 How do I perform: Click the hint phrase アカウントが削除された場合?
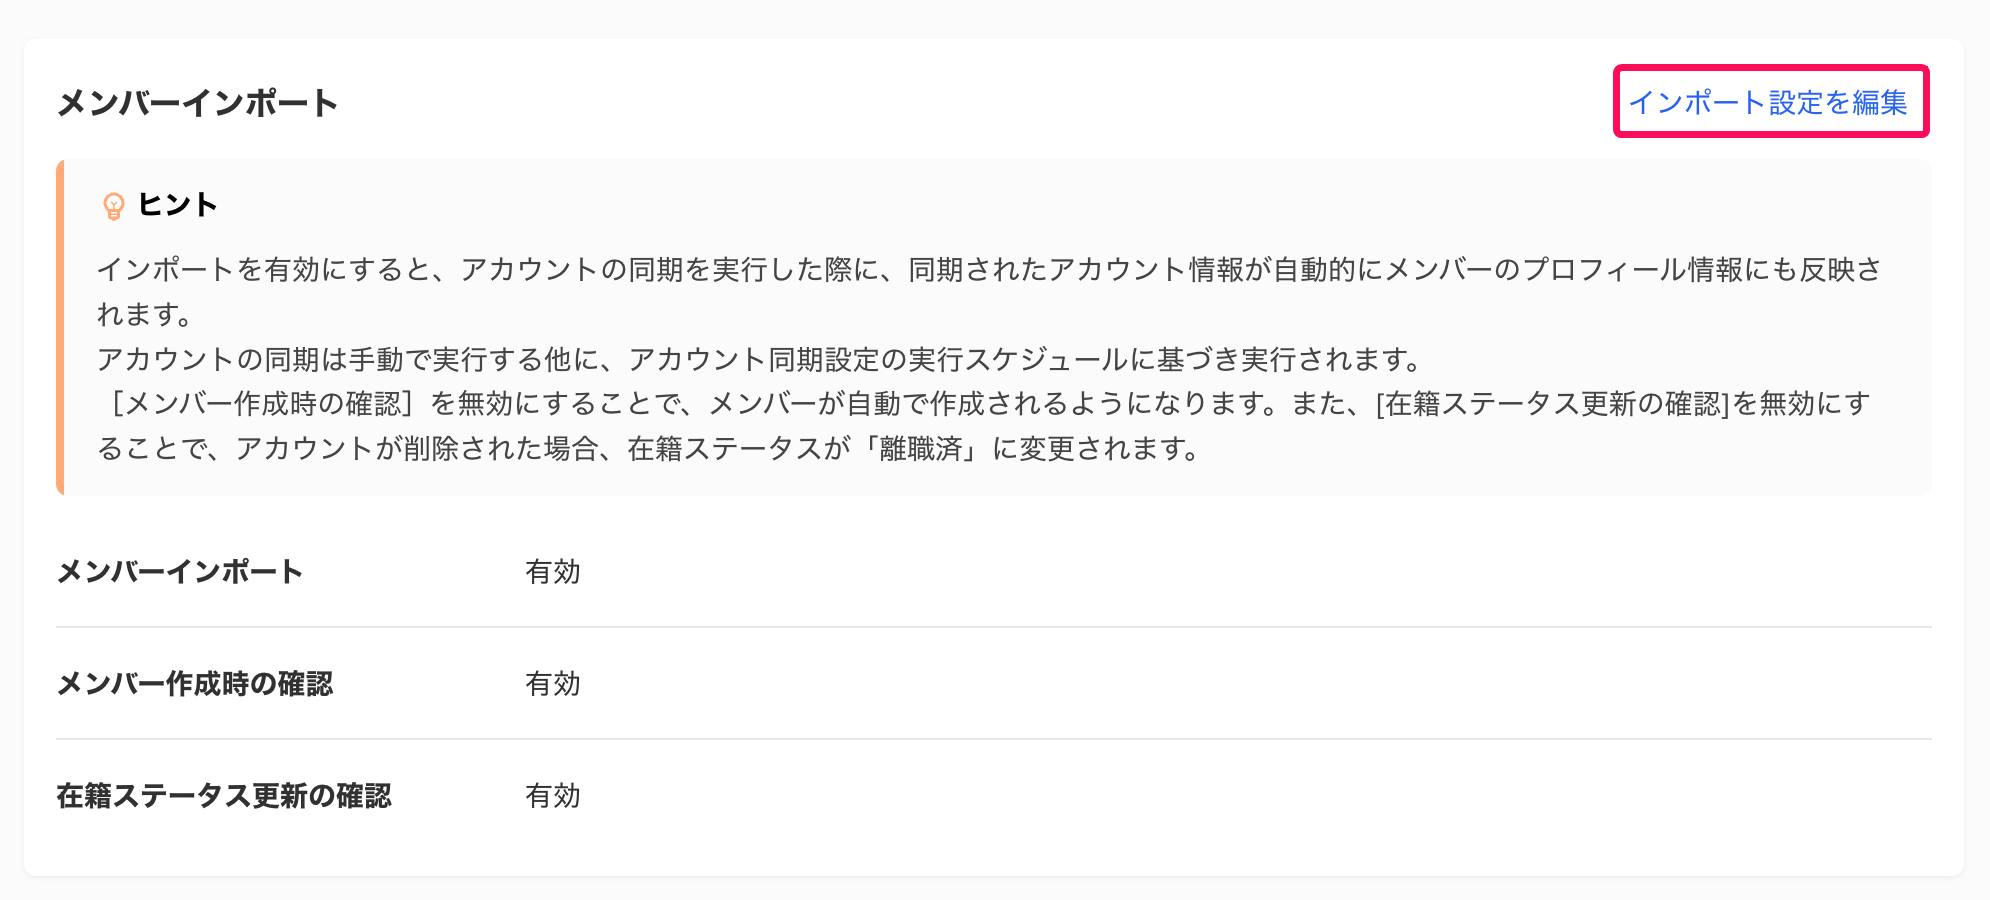417,449
